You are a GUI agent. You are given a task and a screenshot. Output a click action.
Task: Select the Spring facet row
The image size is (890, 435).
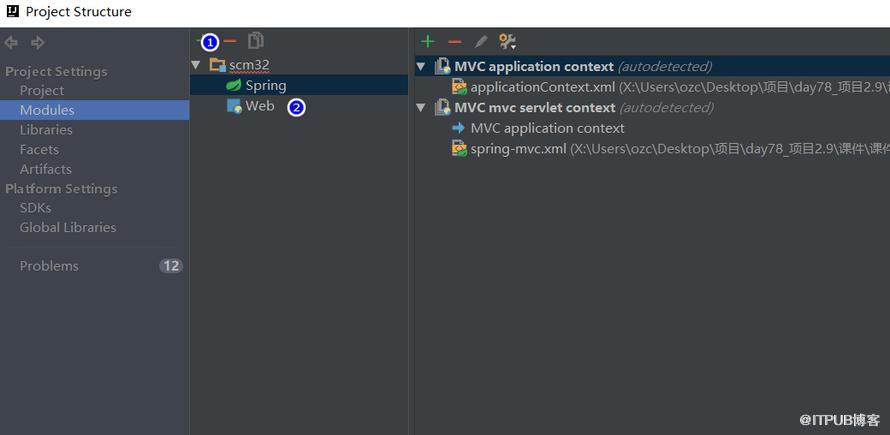click(x=299, y=85)
